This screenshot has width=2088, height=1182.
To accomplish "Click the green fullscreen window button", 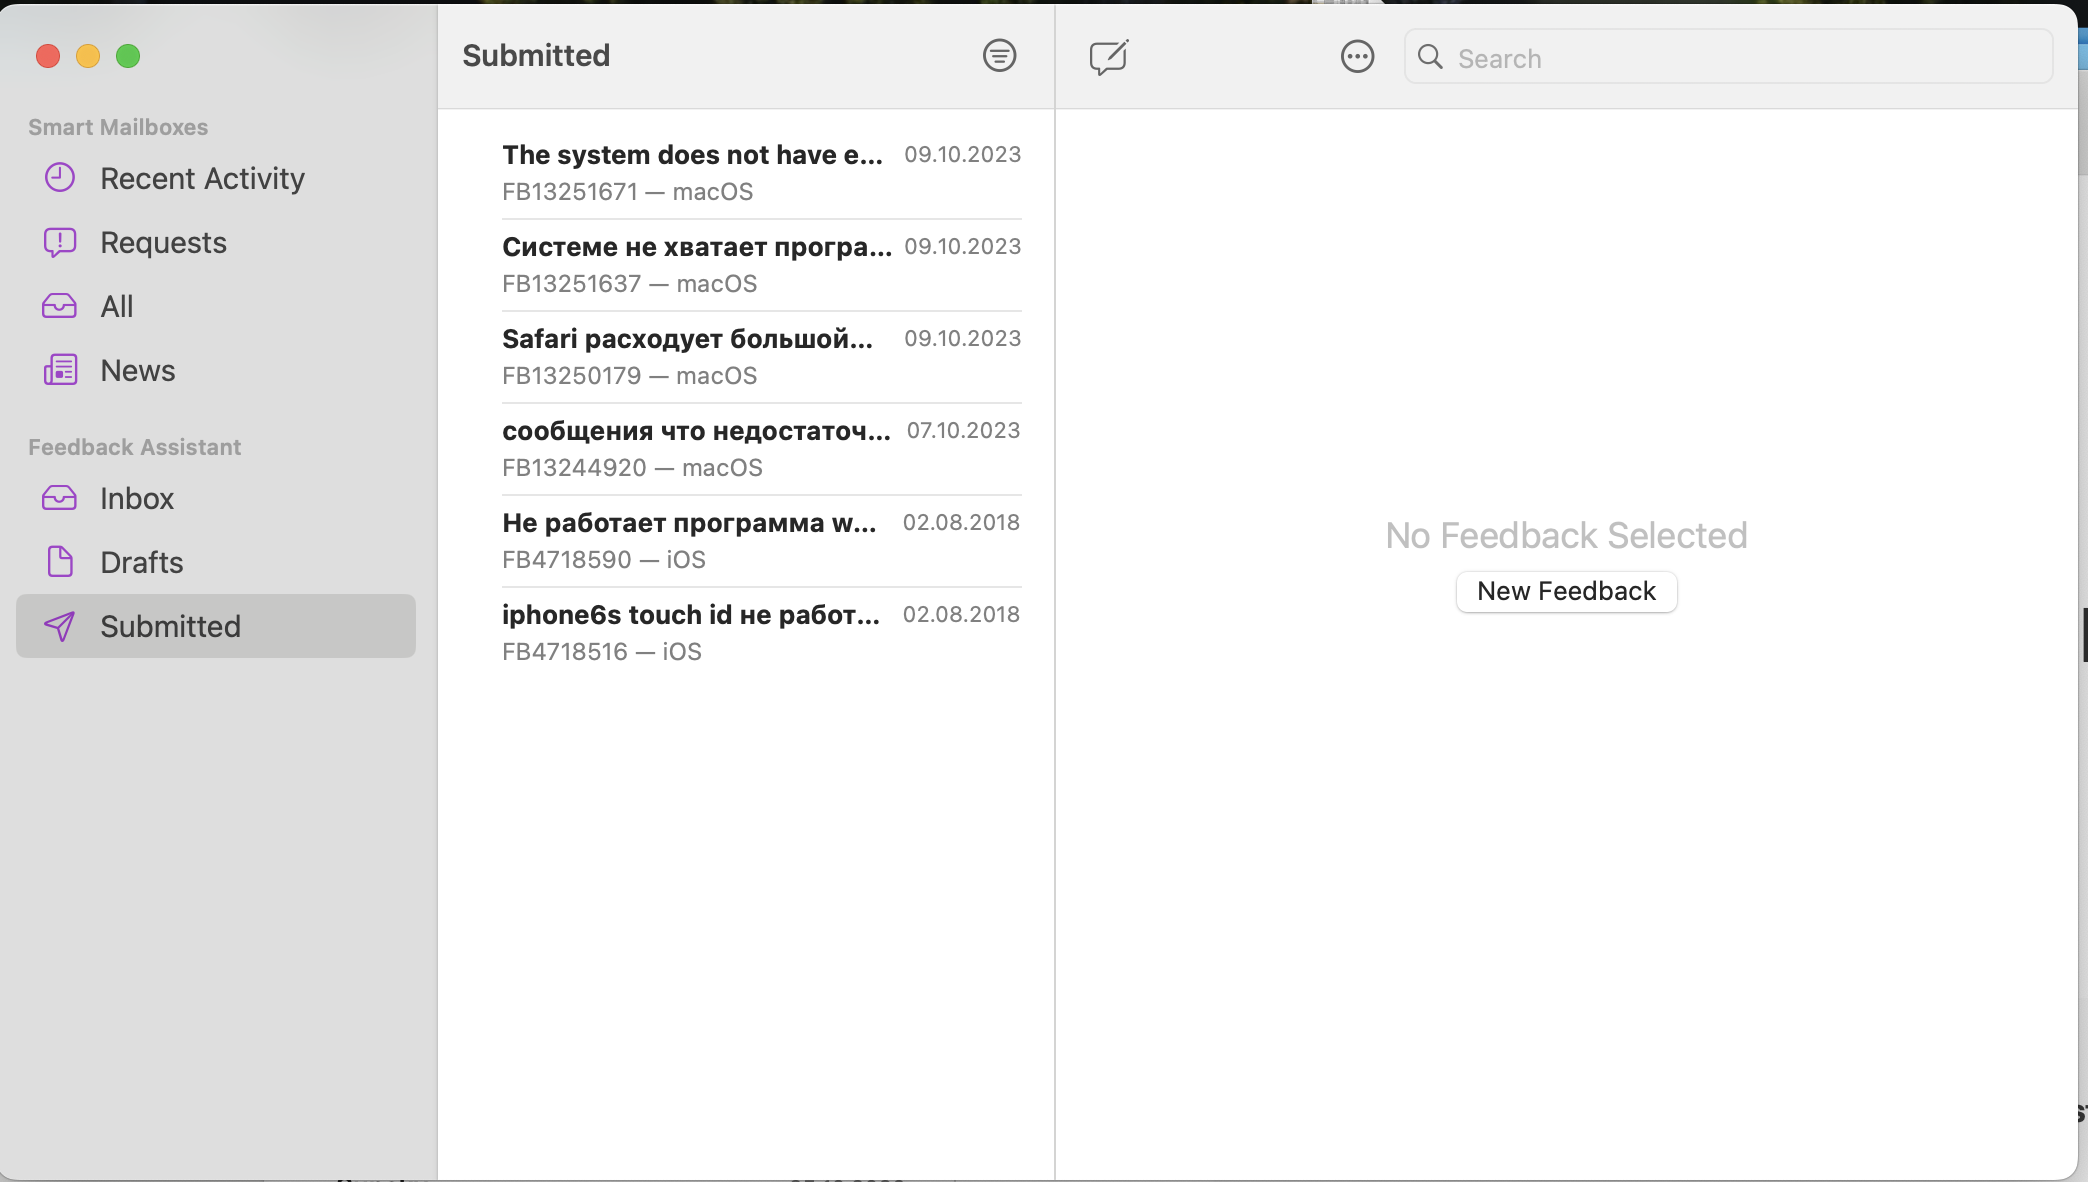I will pos(128,56).
